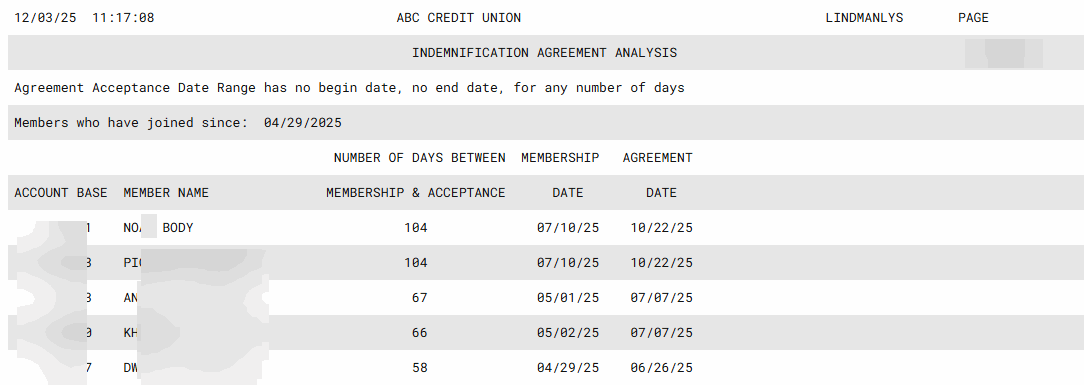
Task: Click the report timestamp 11:17:08
Action: click(x=123, y=18)
